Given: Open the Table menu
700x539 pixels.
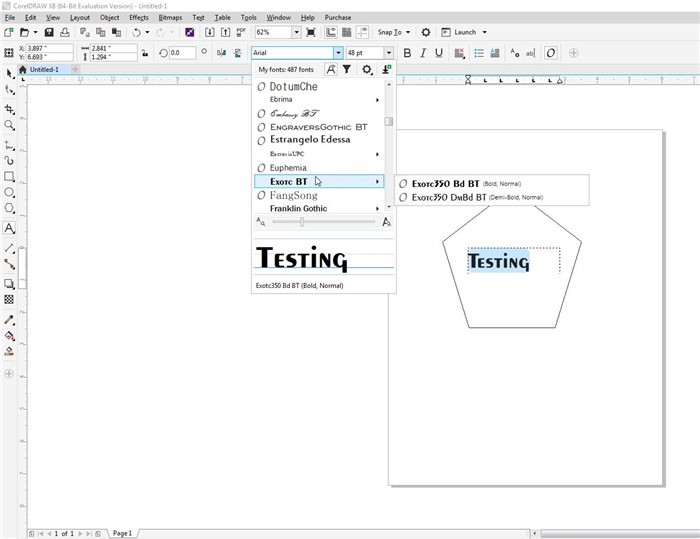Looking at the screenshot, I should pyautogui.click(x=222, y=17).
